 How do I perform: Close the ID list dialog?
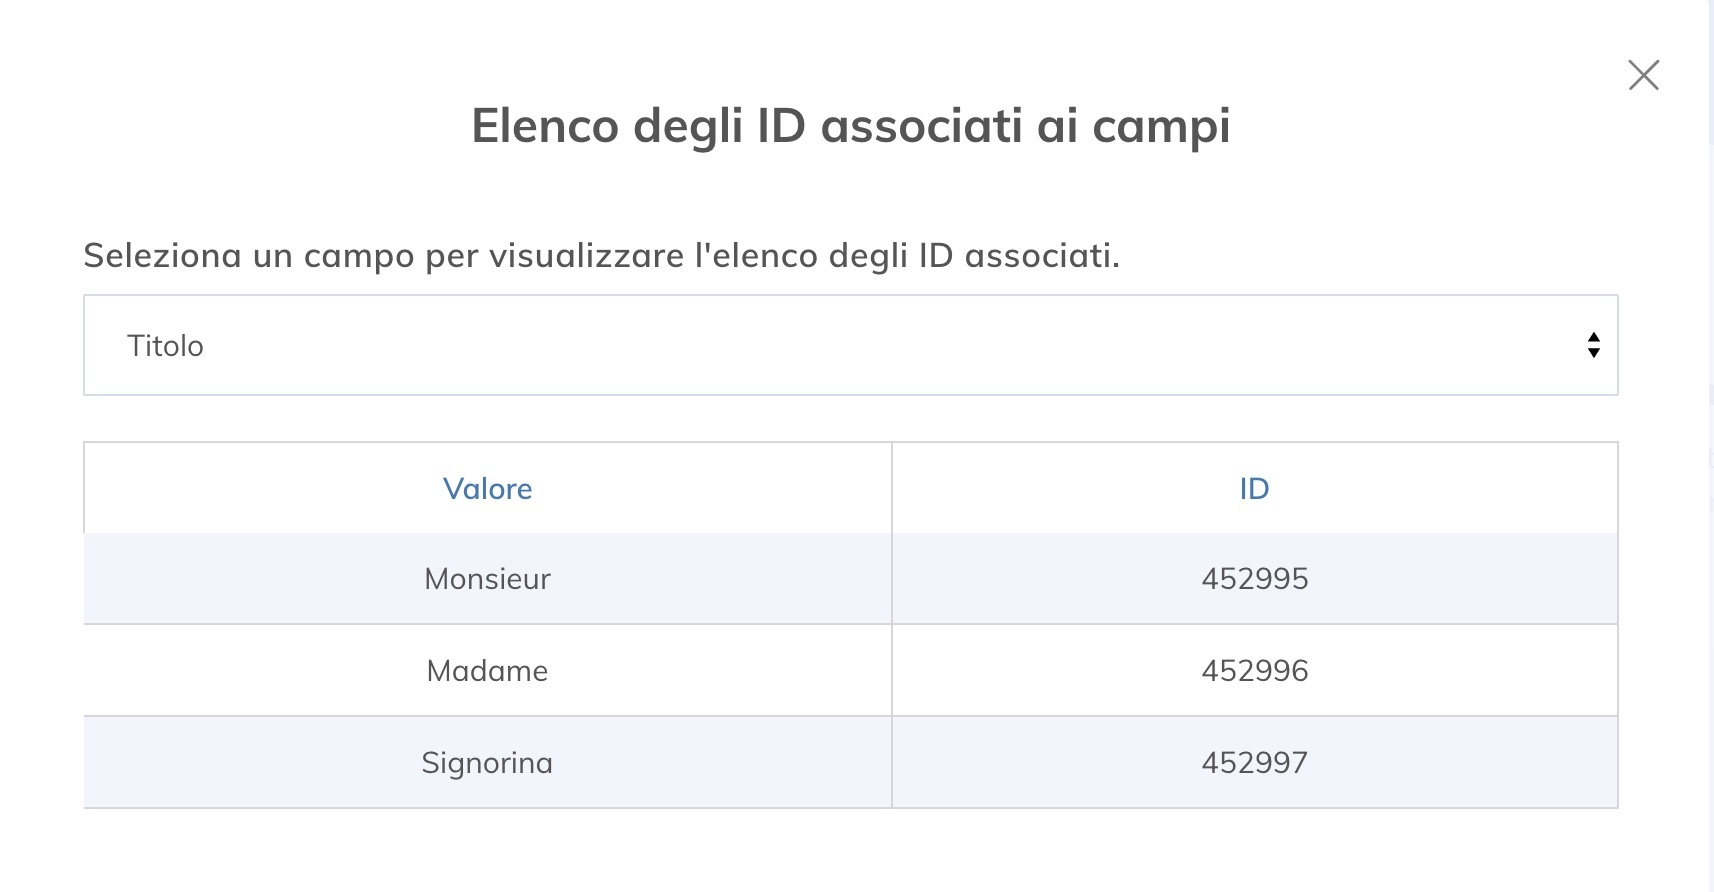click(1643, 75)
